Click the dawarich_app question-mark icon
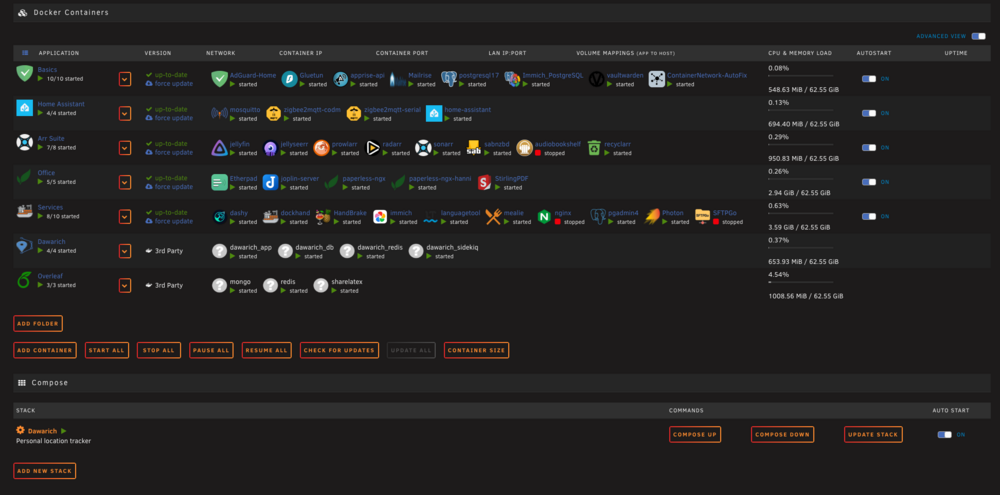Screen dimensions: 1000x495 (219, 251)
